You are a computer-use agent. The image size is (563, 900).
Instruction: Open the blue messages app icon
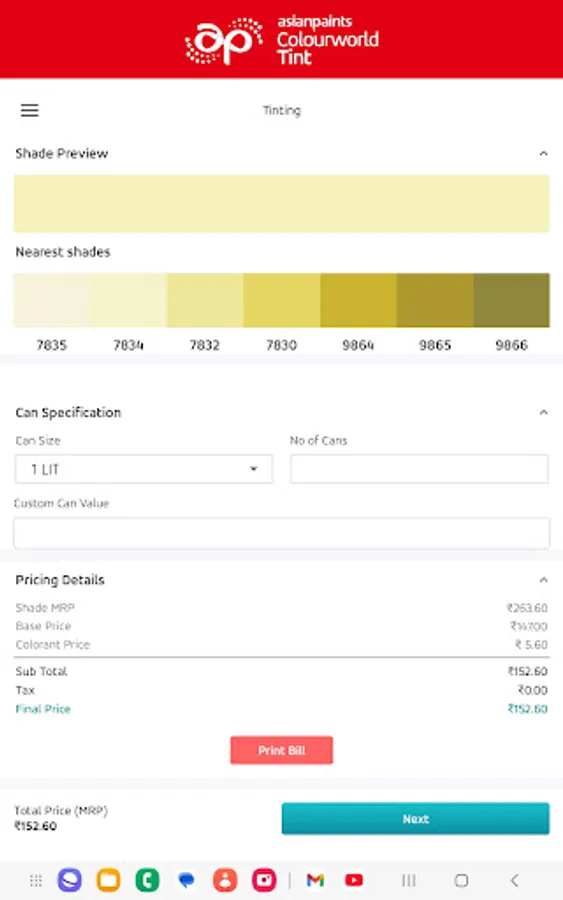pos(186,880)
